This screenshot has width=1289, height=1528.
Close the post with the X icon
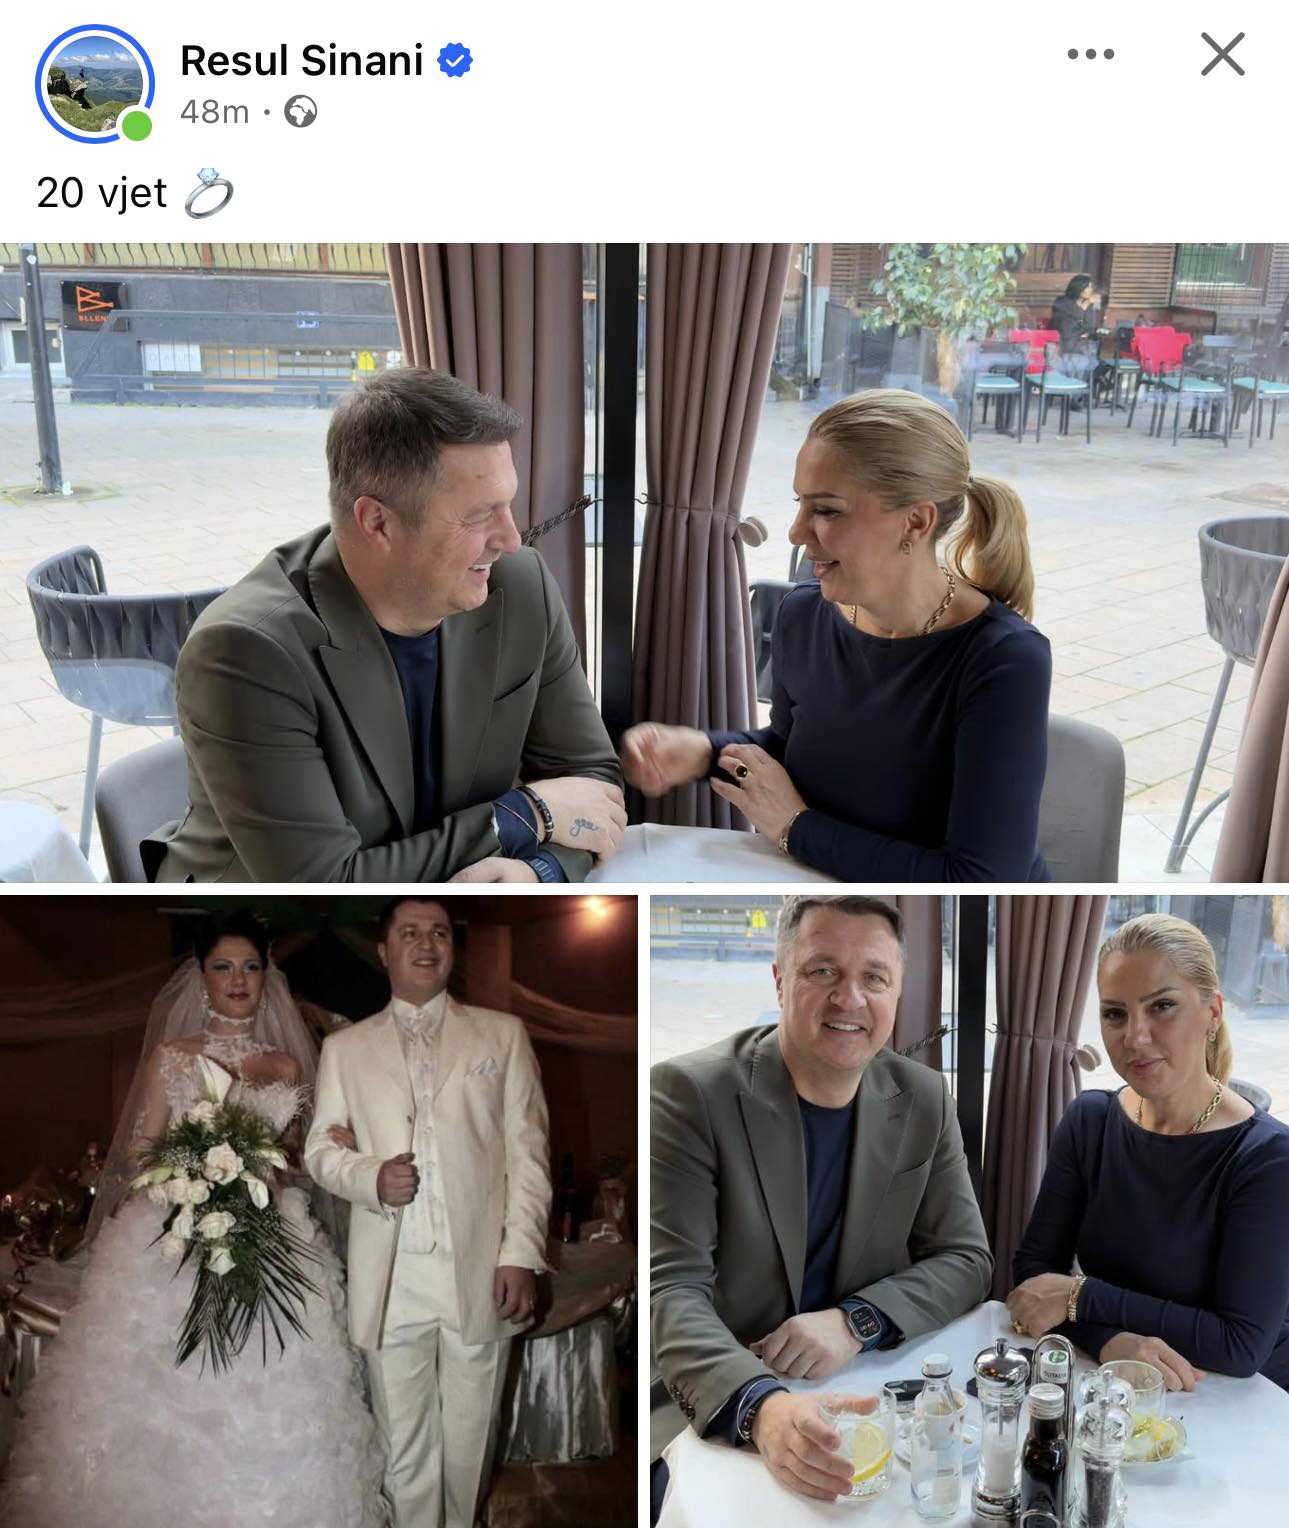click(x=1222, y=55)
